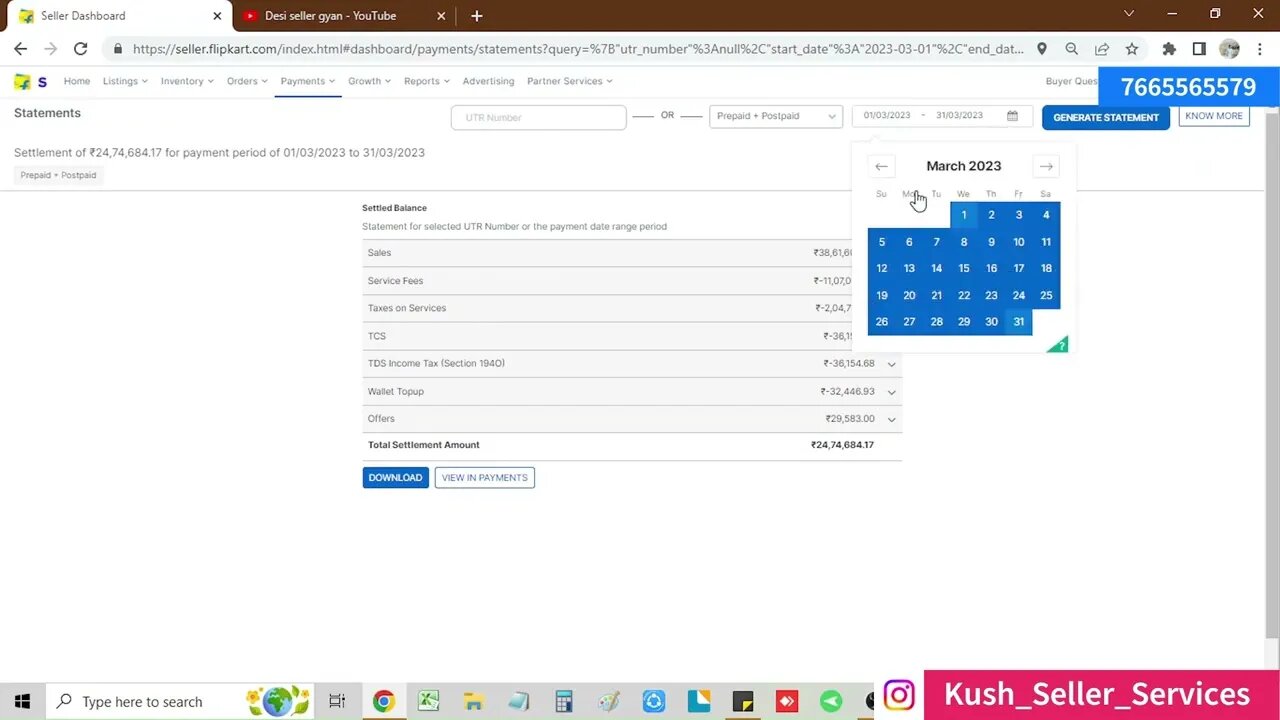Open Excel from the taskbar
1280x720 pixels.
point(429,701)
